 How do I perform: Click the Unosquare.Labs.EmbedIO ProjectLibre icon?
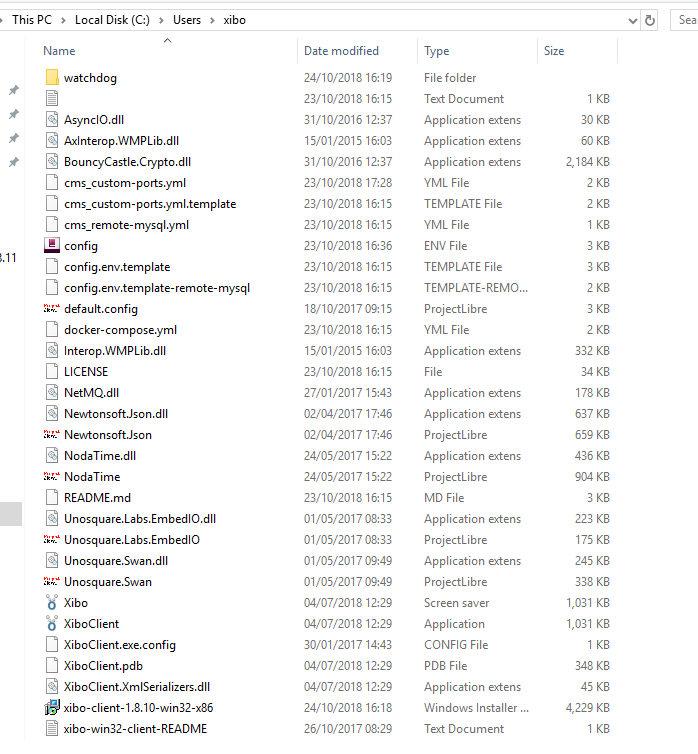pyautogui.click(x=51, y=540)
